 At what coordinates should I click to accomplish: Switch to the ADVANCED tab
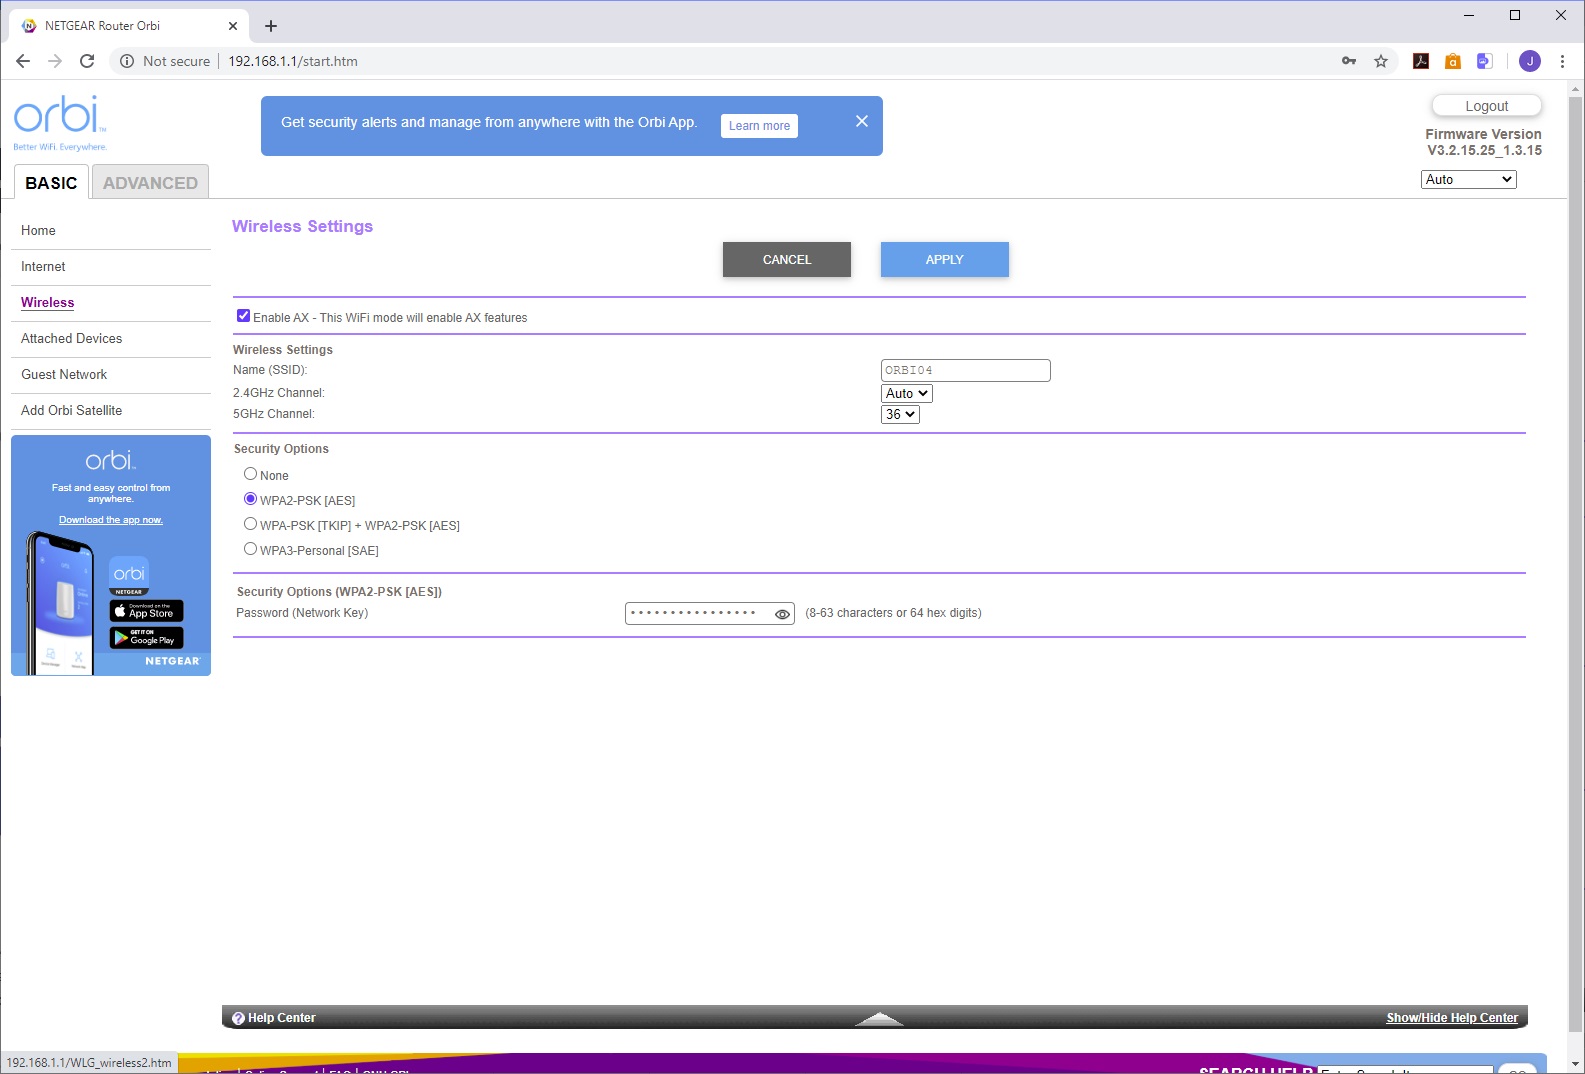click(x=150, y=182)
